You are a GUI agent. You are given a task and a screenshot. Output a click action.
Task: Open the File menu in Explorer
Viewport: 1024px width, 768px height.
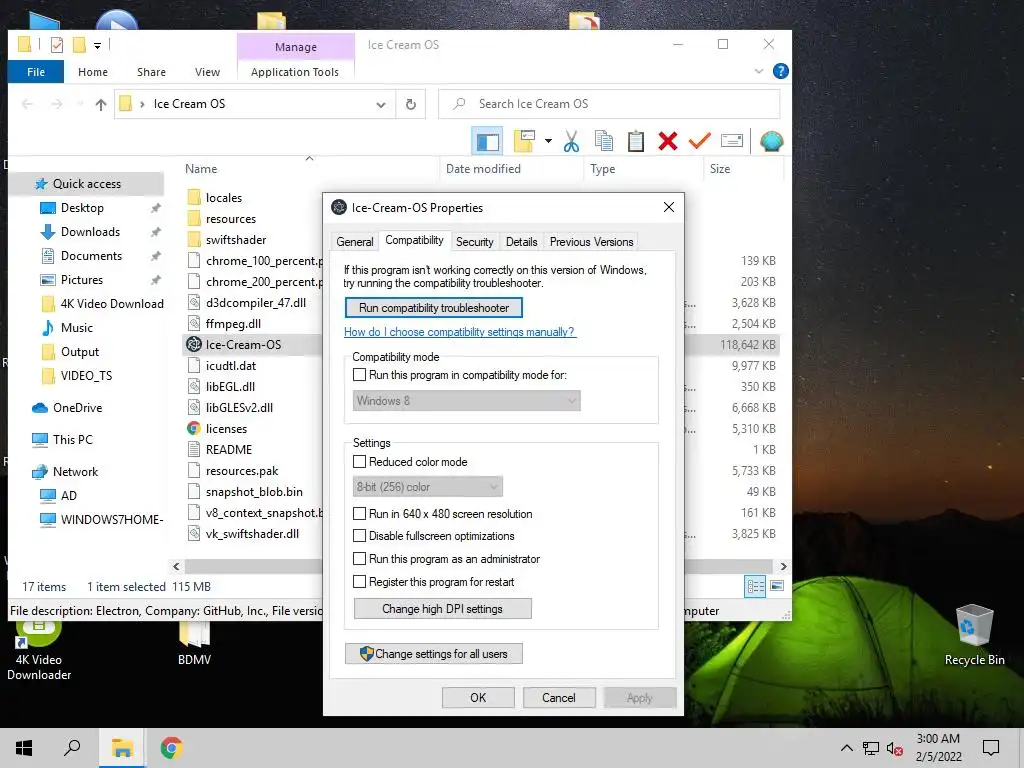pyautogui.click(x=36, y=72)
